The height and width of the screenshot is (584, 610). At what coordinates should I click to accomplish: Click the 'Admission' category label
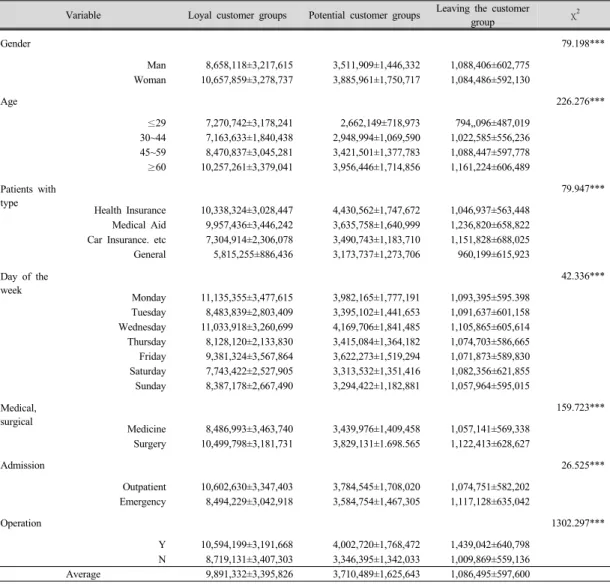click(x=22, y=466)
